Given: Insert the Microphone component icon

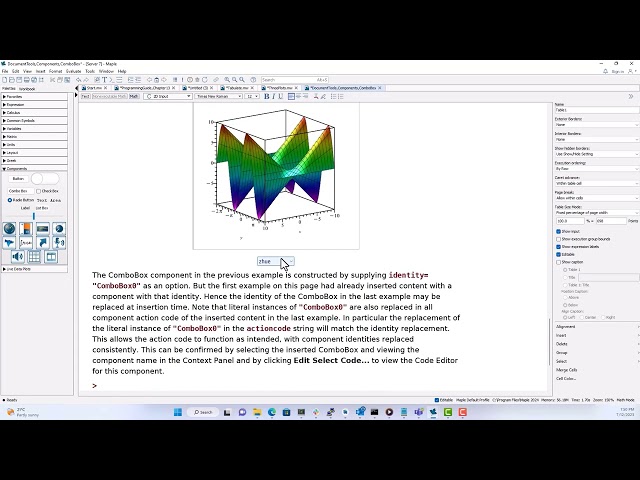Looking at the screenshot, I should click(59, 242).
